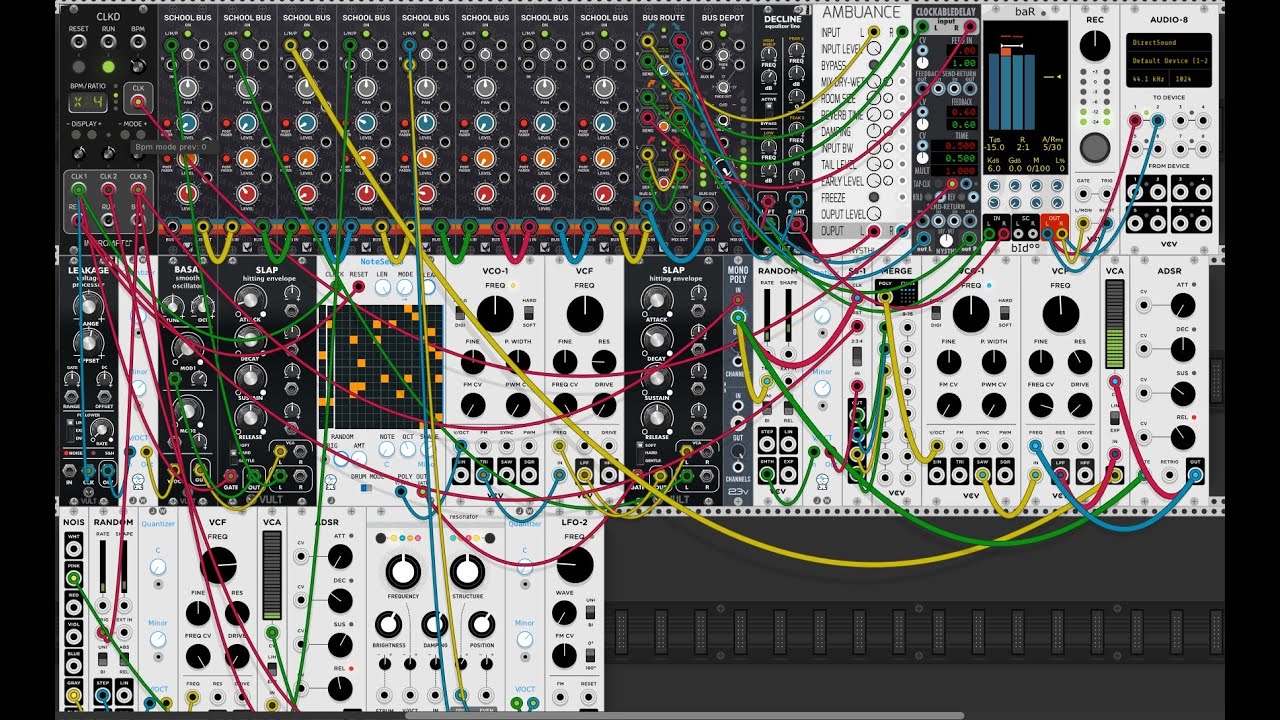
Task: Toggle the Ambuance BYPASS button
Action: click(872, 65)
